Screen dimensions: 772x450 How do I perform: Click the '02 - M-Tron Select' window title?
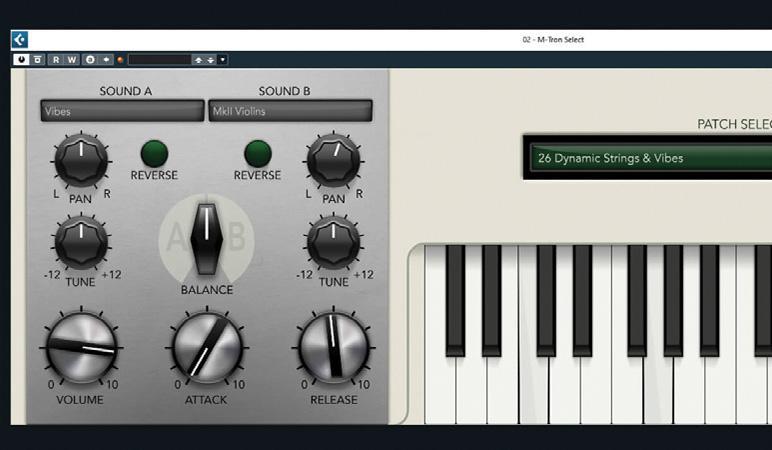pos(553,40)
